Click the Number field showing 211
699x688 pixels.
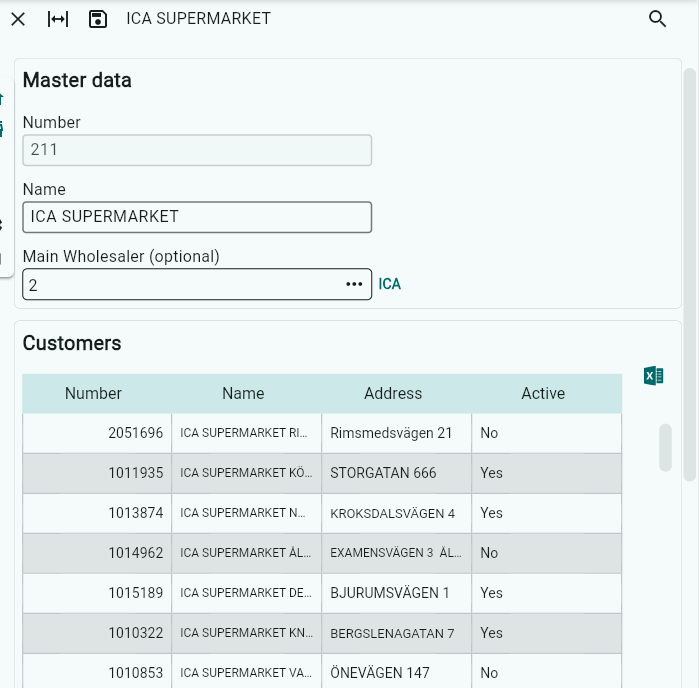click(x=197, y=150)
